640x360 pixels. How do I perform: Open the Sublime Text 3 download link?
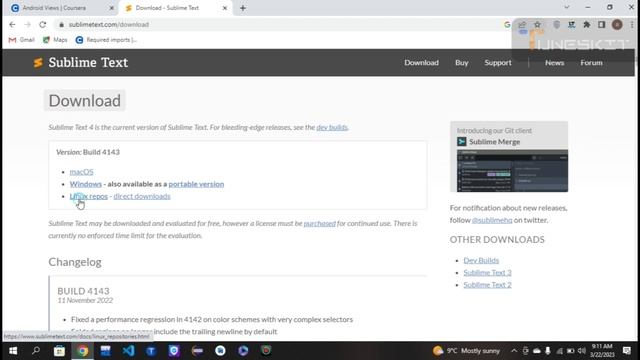click(487, 273)
